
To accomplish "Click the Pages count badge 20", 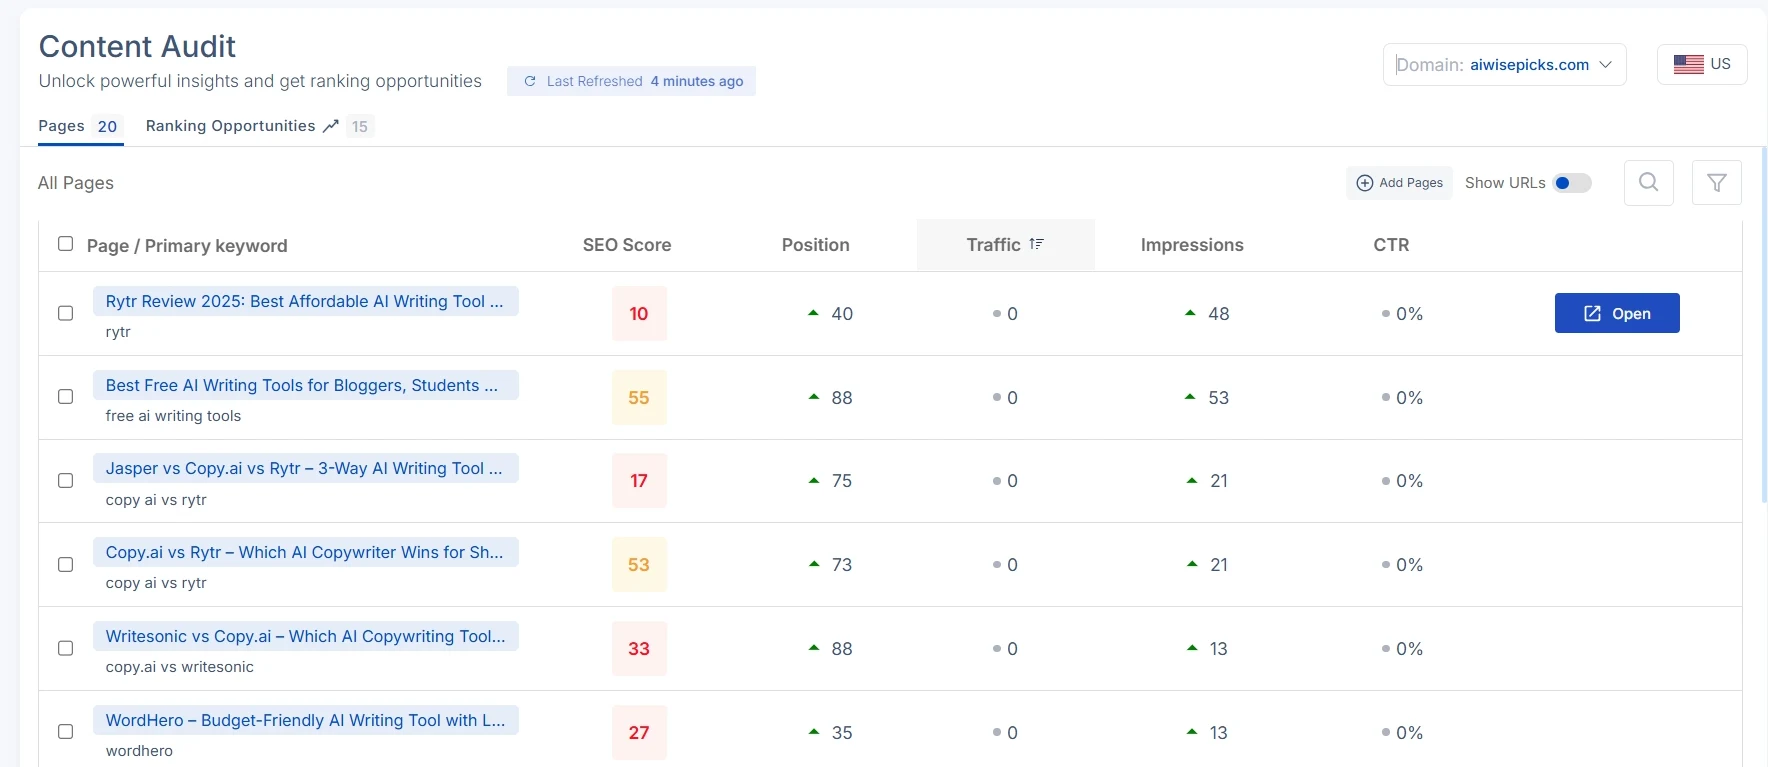I will [x=107, y=126].
